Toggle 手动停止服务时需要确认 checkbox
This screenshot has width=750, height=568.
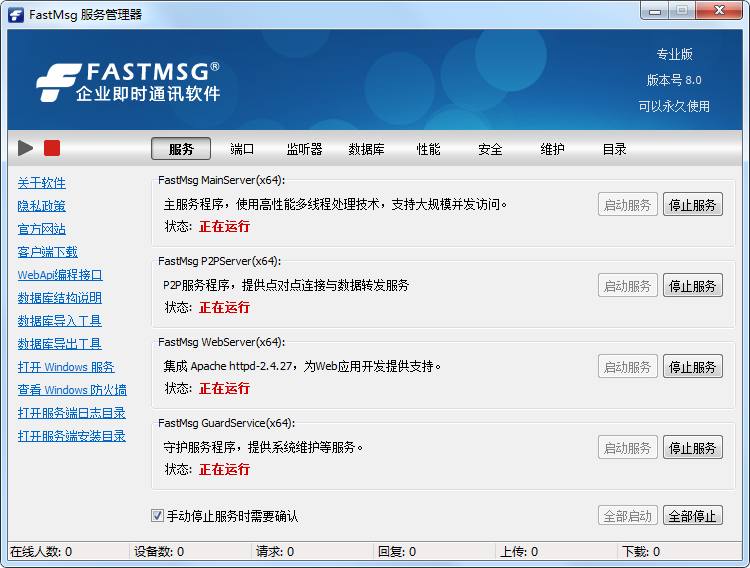[157, 515]
